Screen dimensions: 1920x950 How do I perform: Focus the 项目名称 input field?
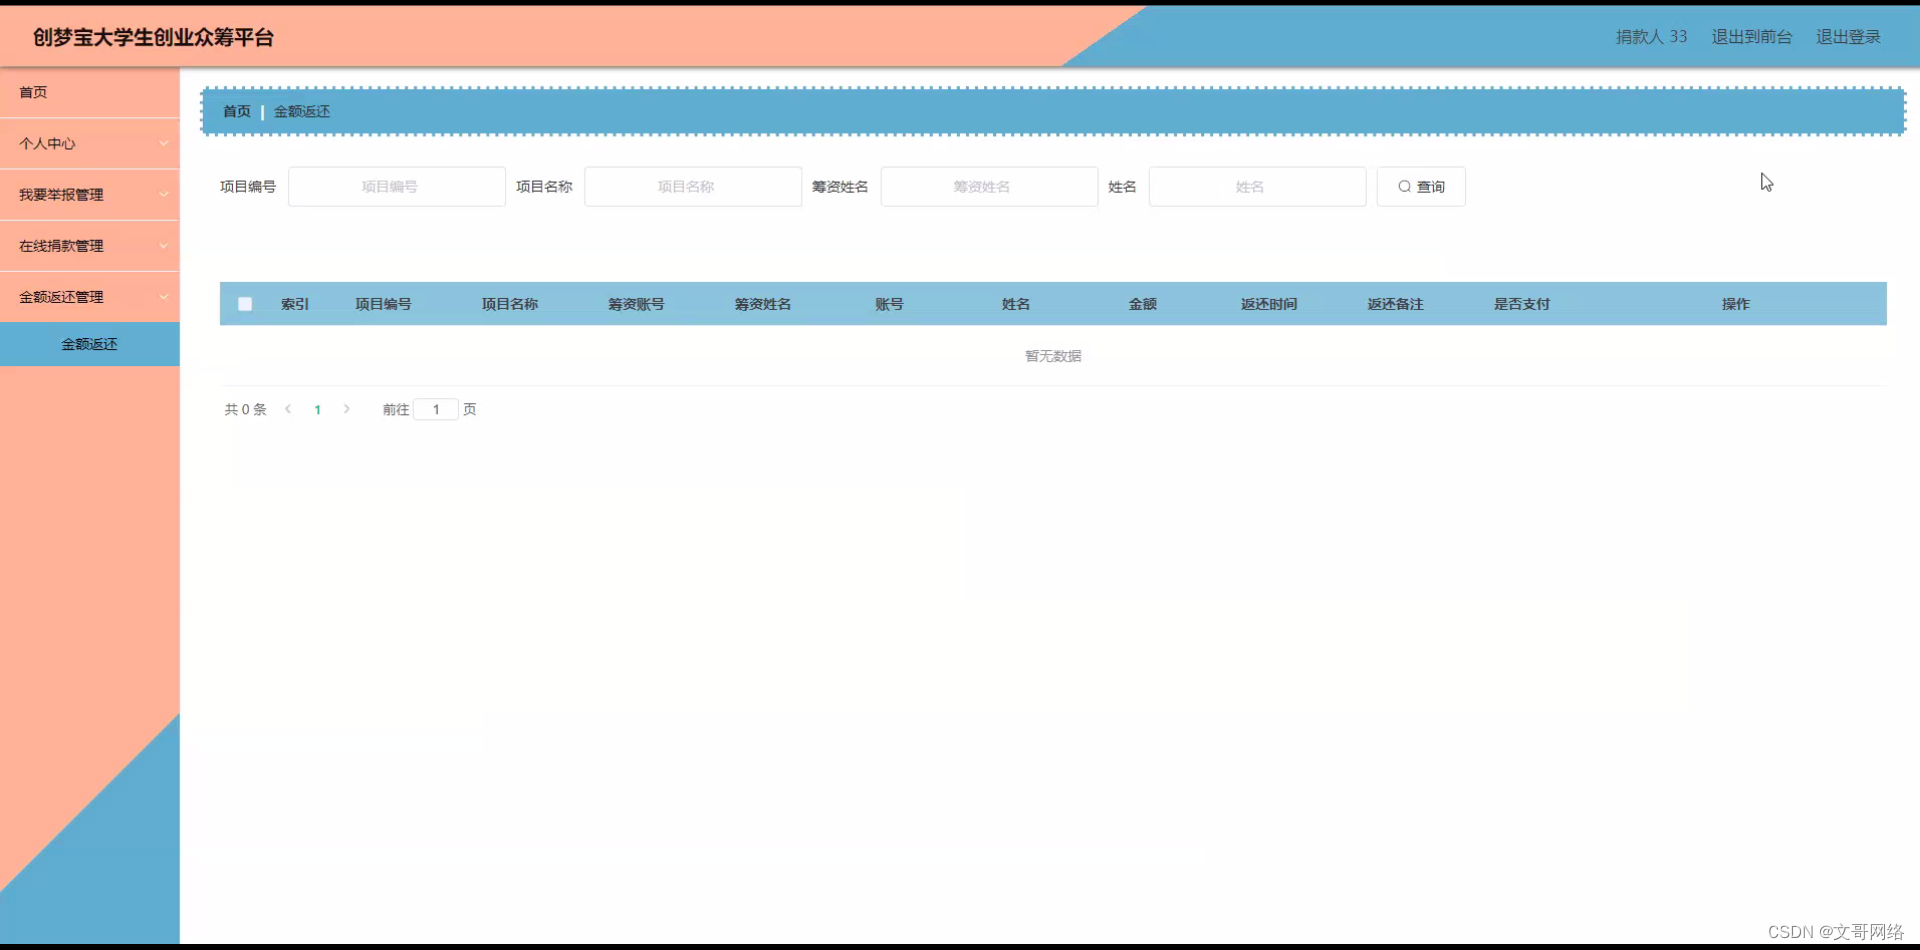click(693, 186)
